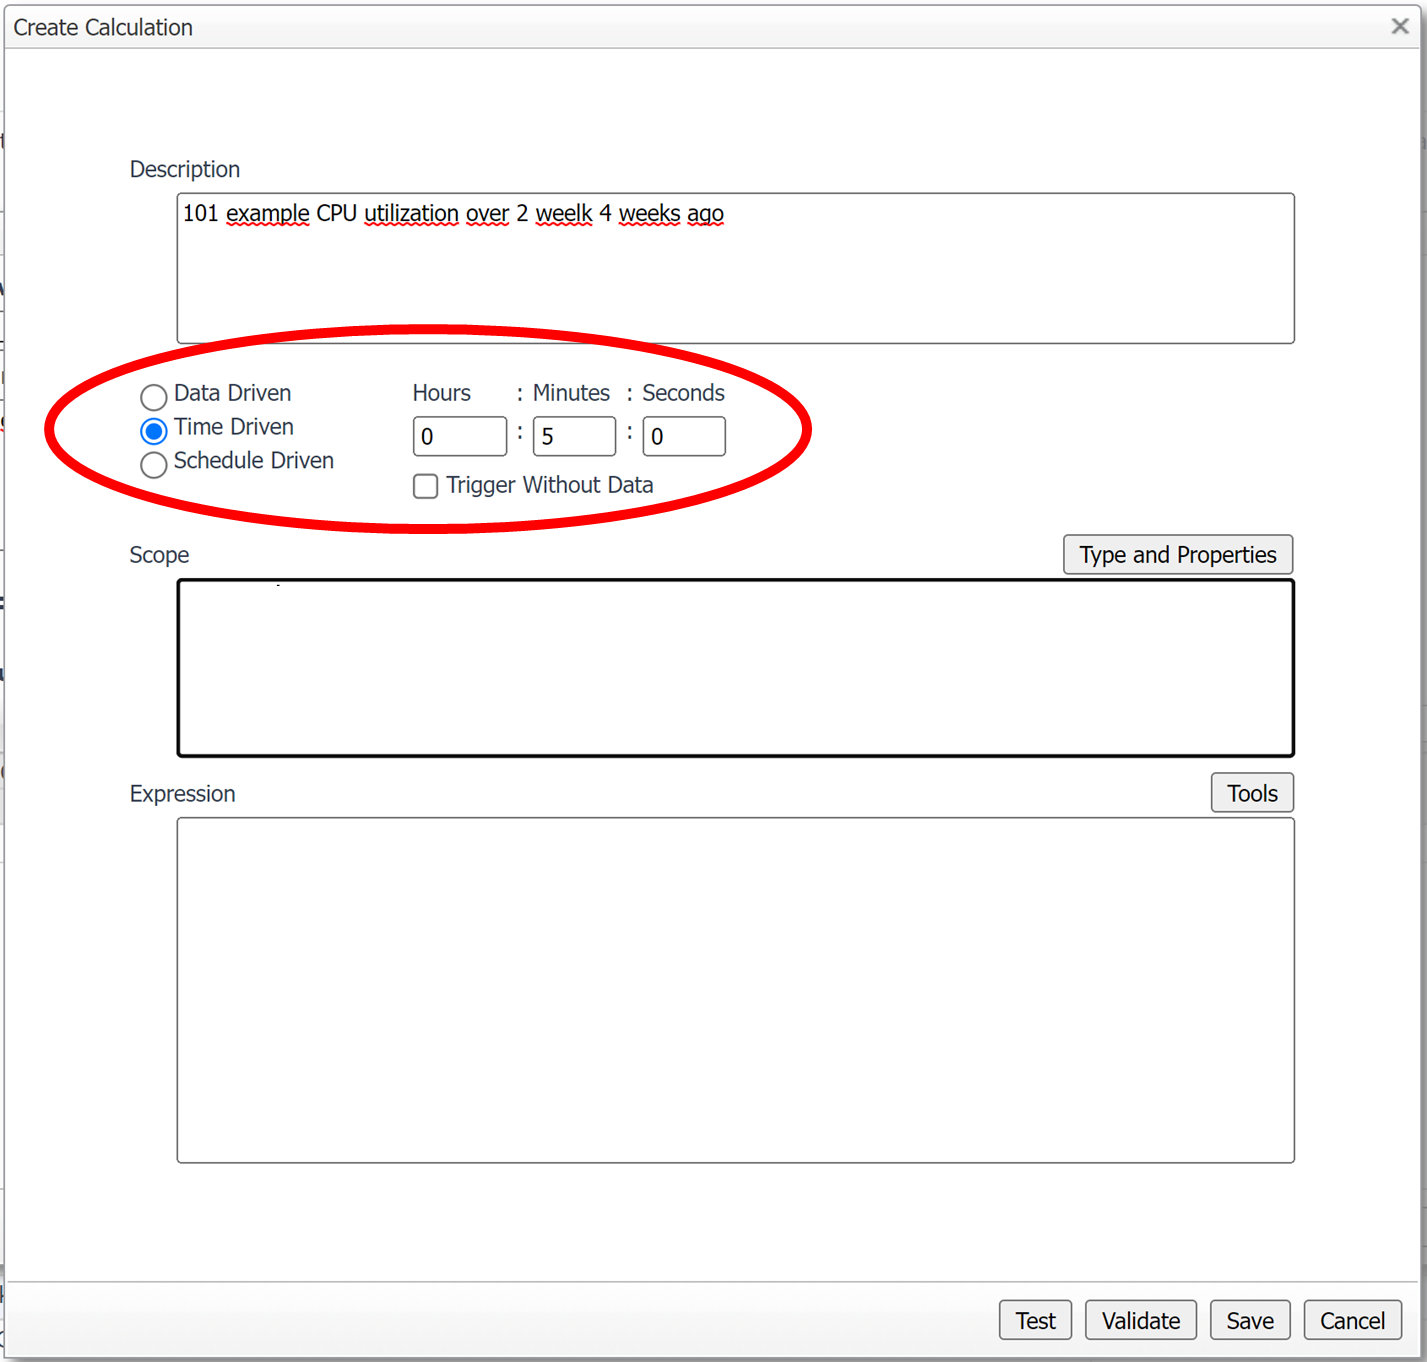This screenshot has height=1362, width=1427.
Task: Focus the Minutes field showing 5
Action: (573, 436)
